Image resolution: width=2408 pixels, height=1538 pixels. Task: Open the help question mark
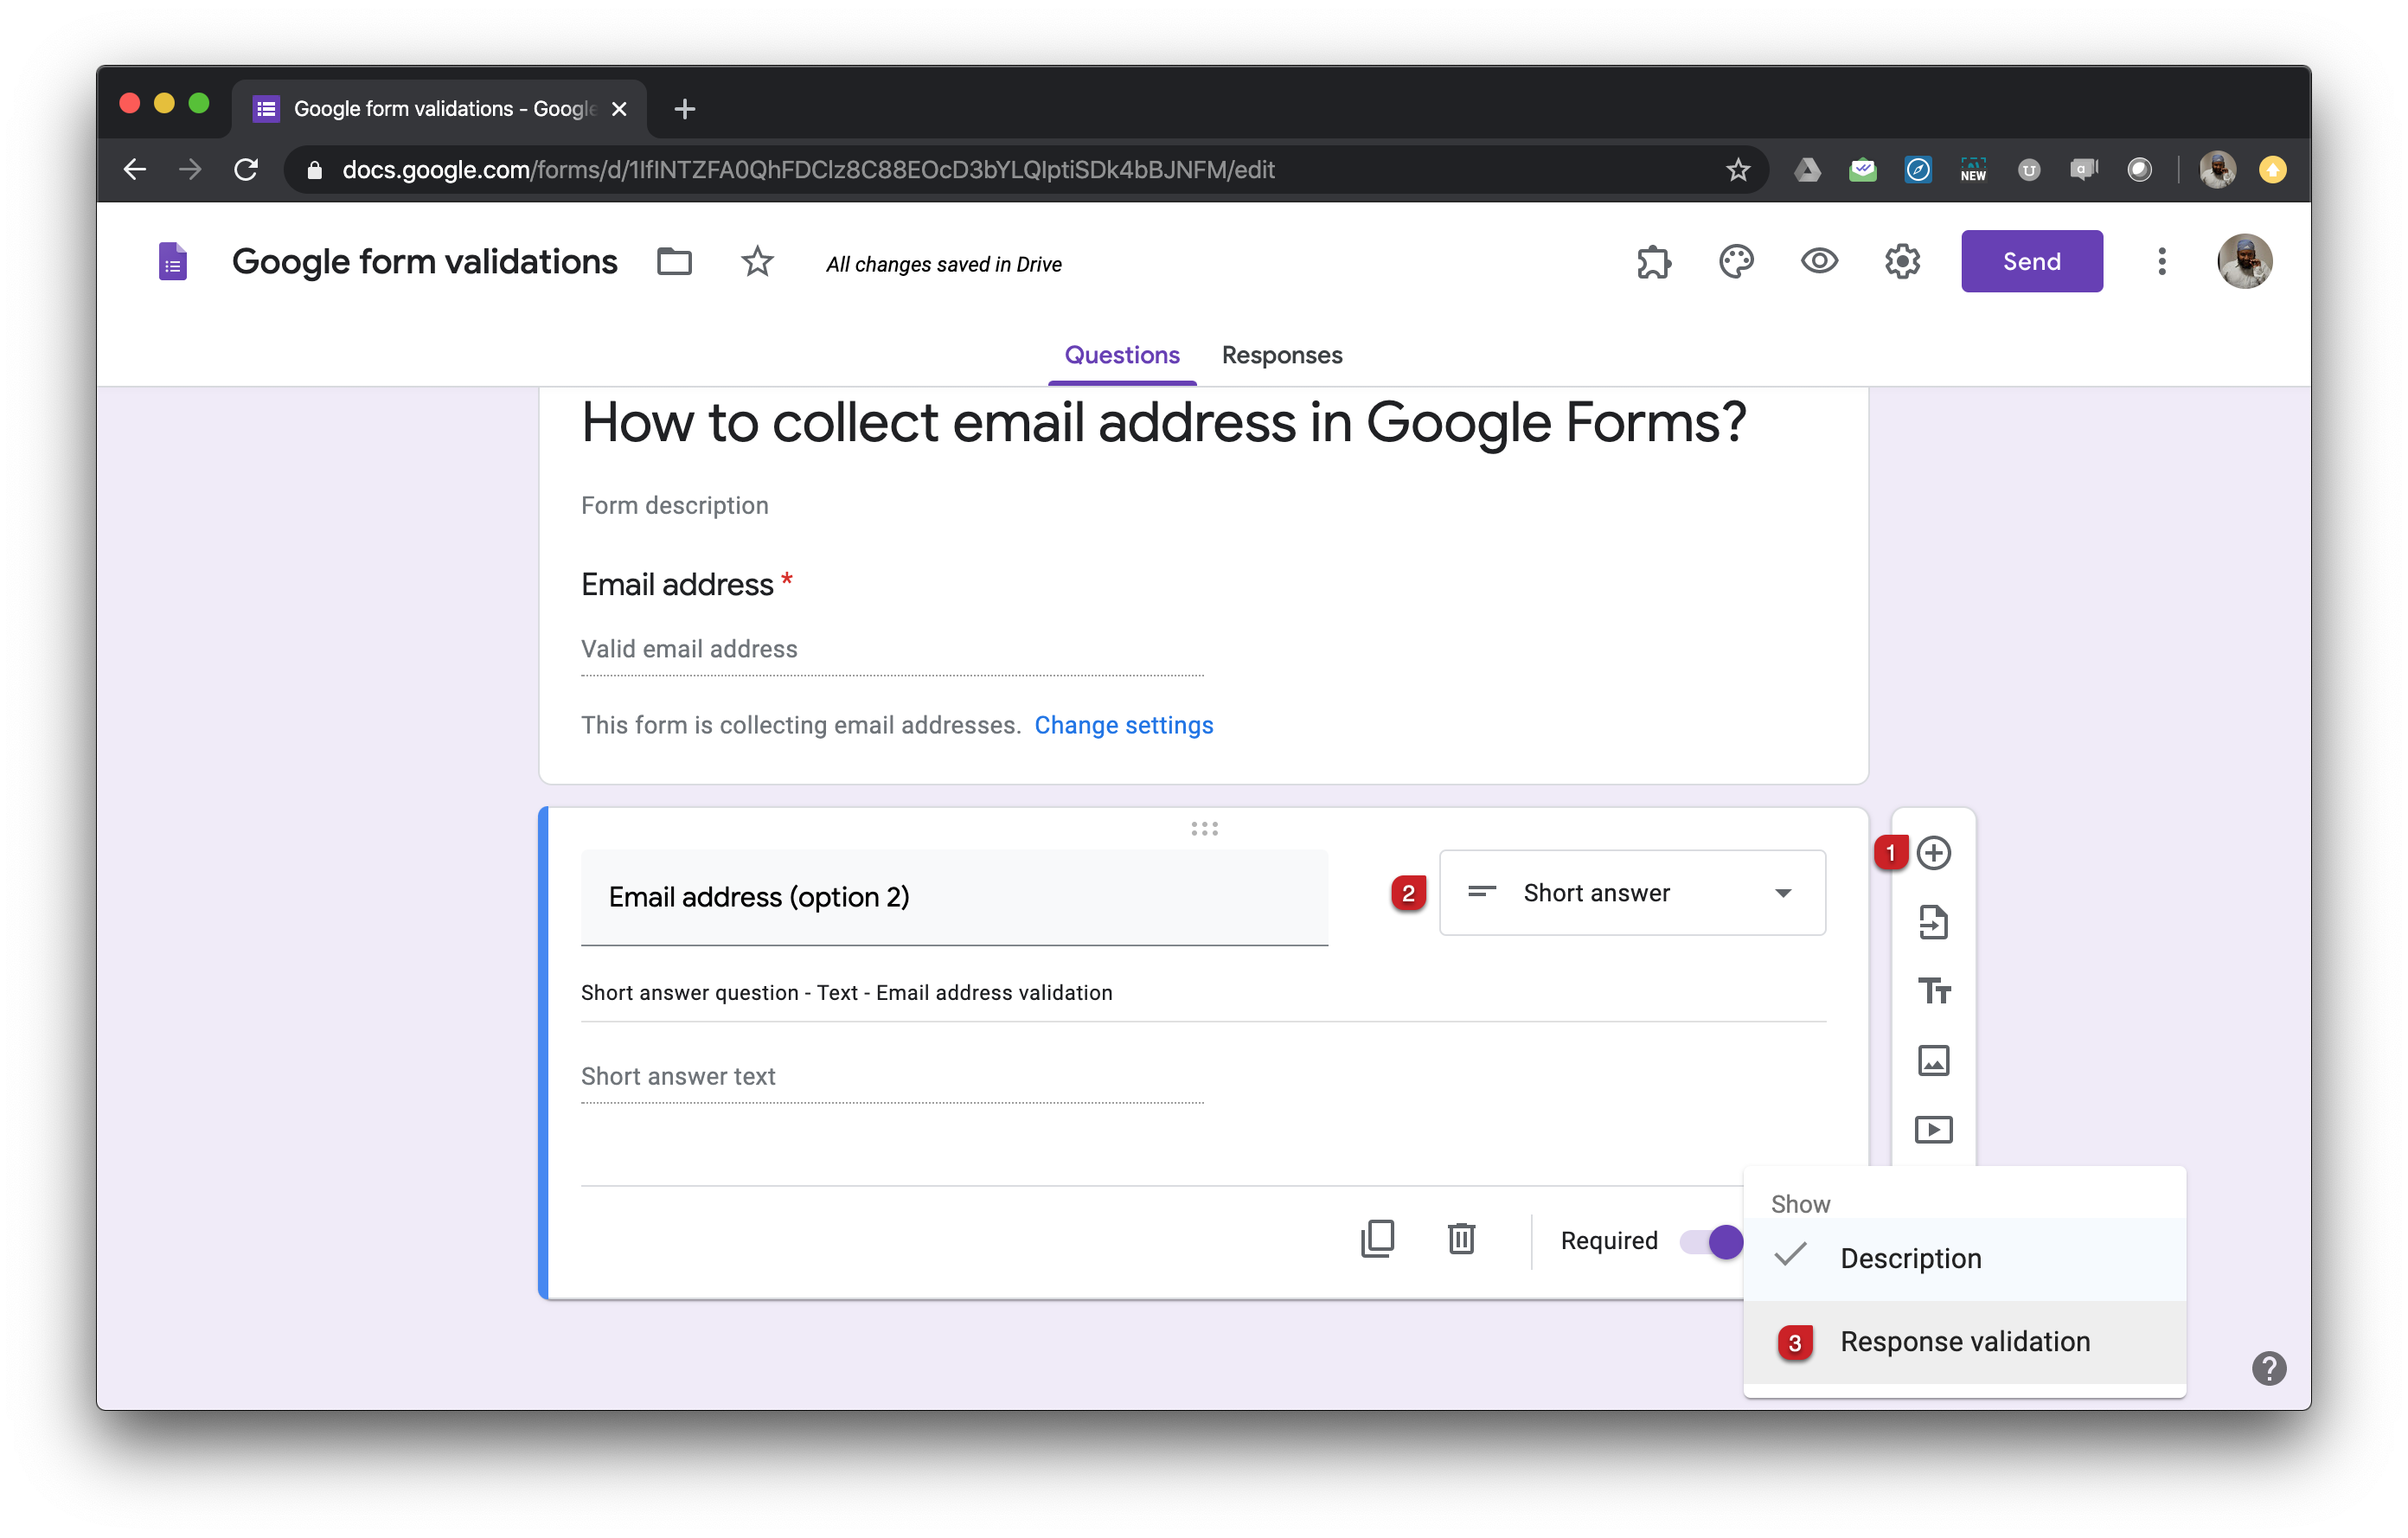point(2269,1368)
